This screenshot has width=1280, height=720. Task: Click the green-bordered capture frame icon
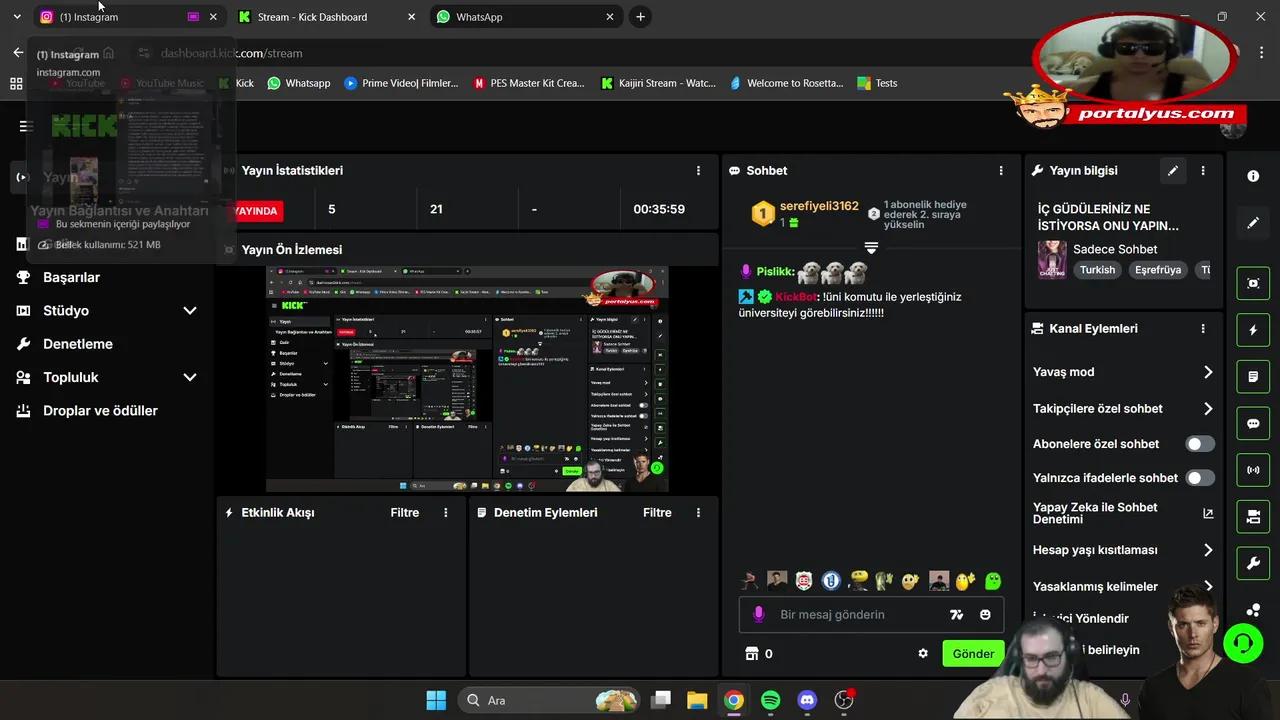pyautogui.click(x=1253, y=283)
